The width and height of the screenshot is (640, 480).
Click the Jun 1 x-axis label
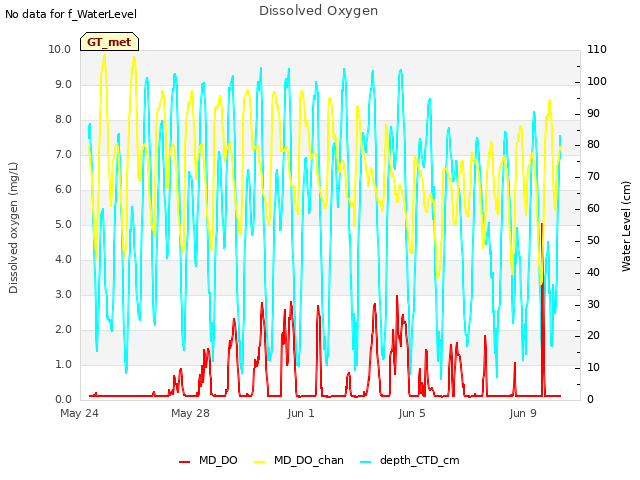pos(301,413)
